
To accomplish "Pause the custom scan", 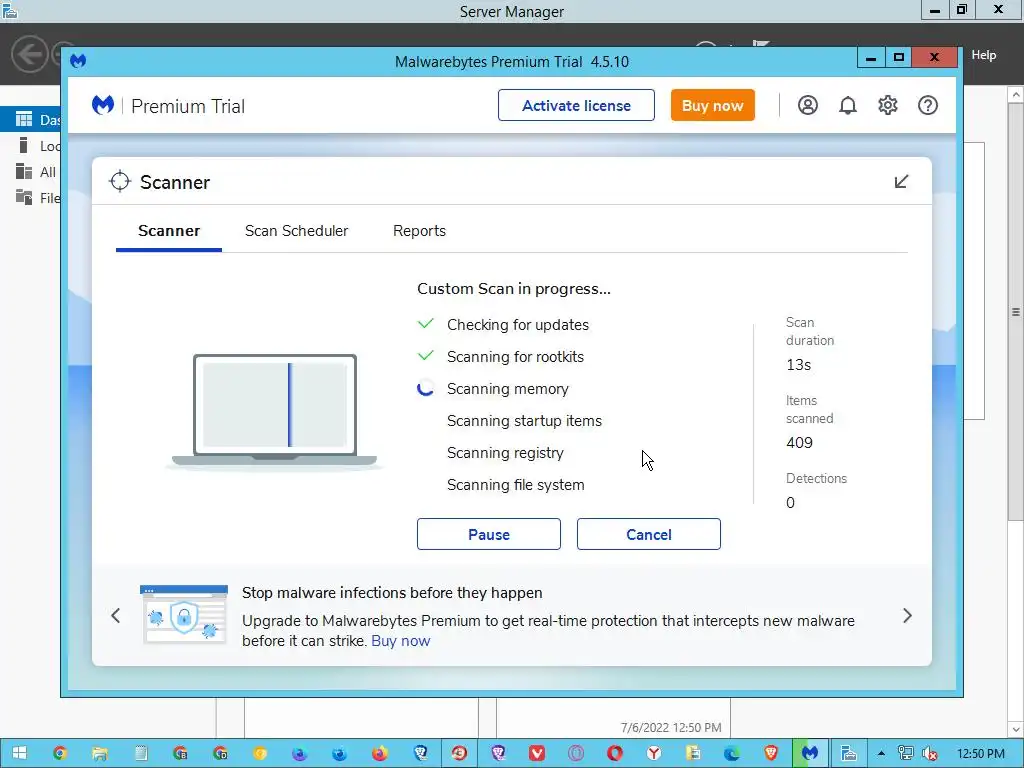I will coord(488,534).
